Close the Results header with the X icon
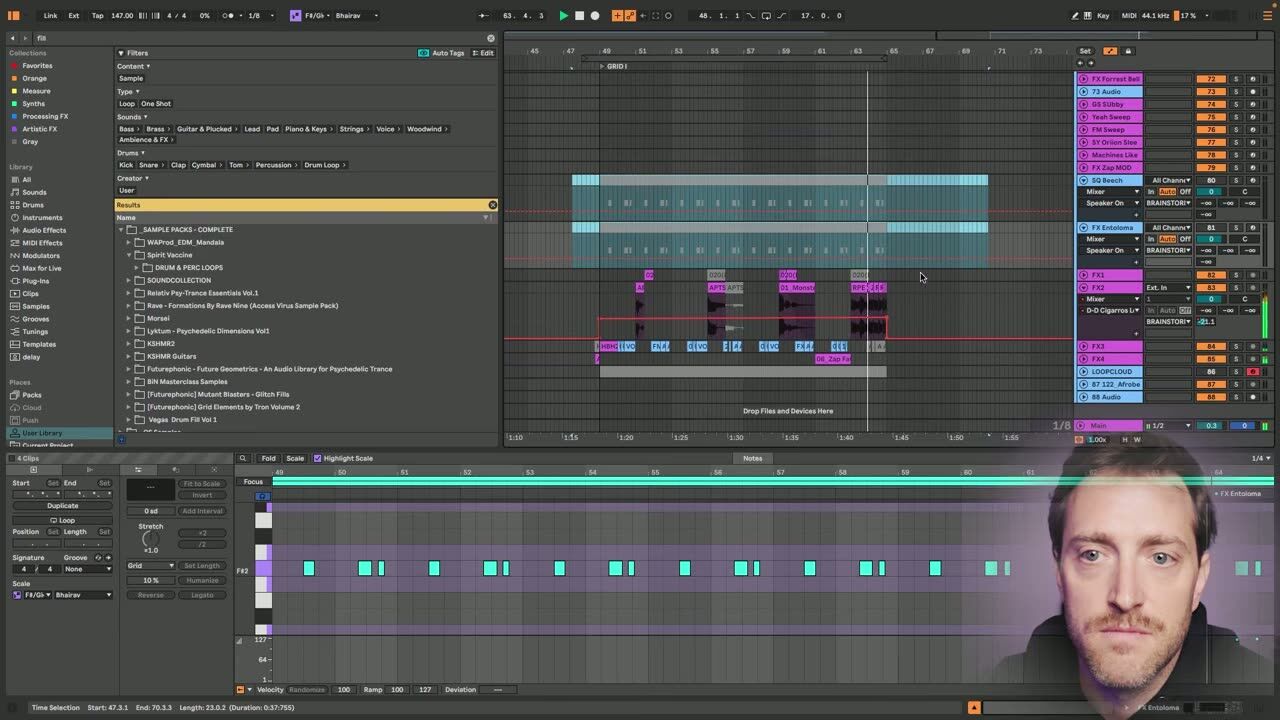Viewport: 1280px width, 720px height. click(492, 205)
